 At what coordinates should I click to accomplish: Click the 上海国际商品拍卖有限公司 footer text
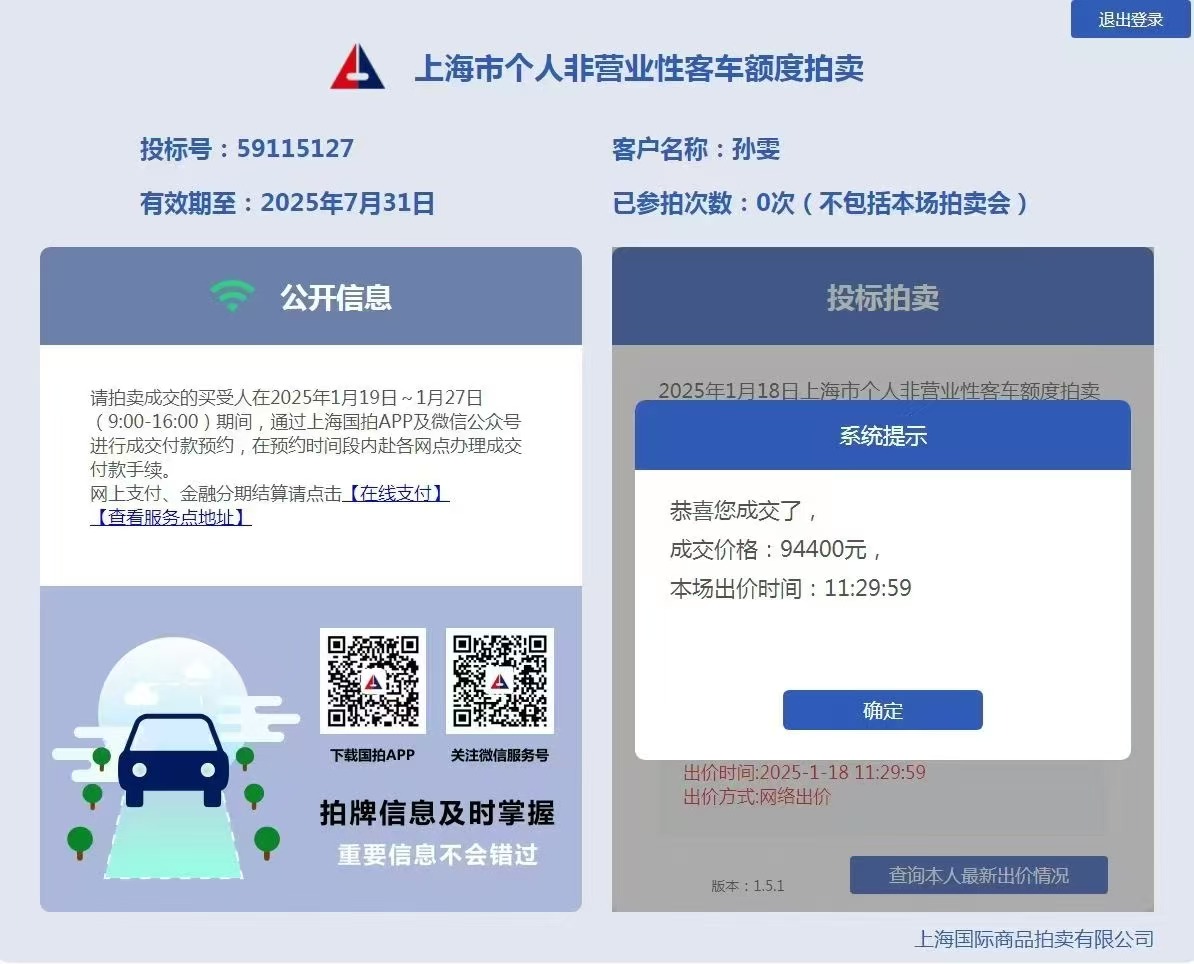tap(1033, 939)
